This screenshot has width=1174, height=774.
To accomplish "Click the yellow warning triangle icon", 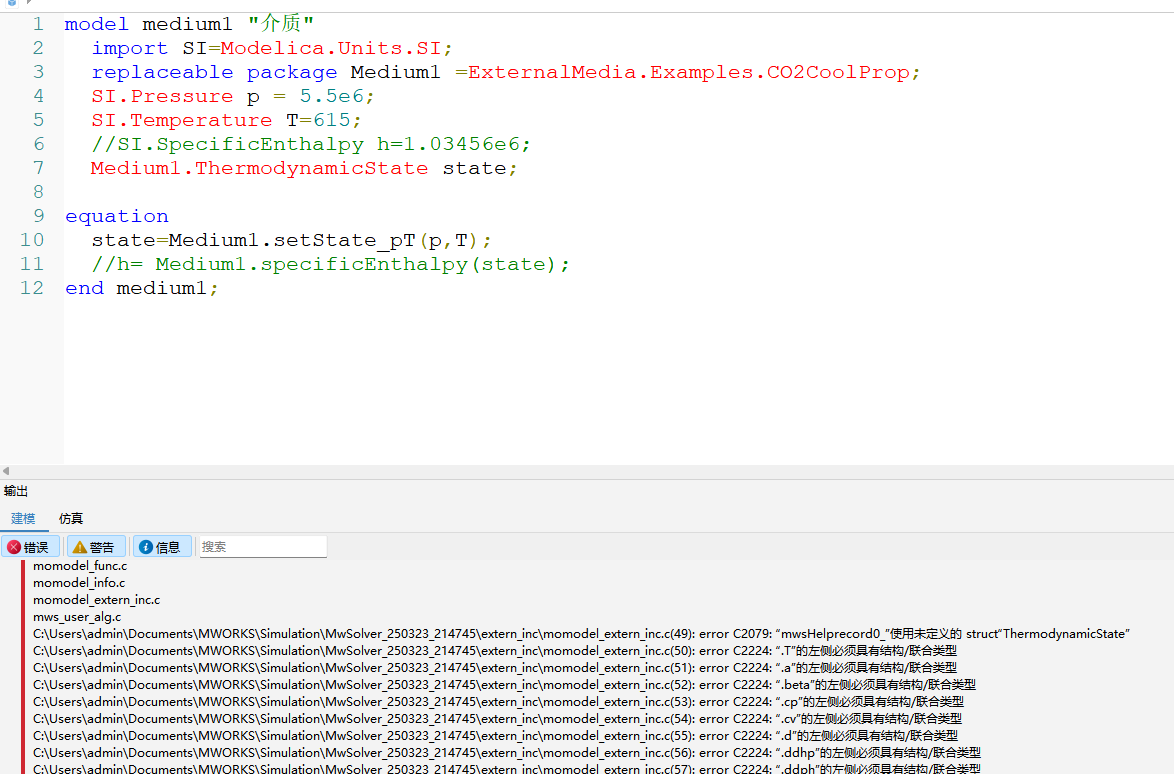I will 79,547.
